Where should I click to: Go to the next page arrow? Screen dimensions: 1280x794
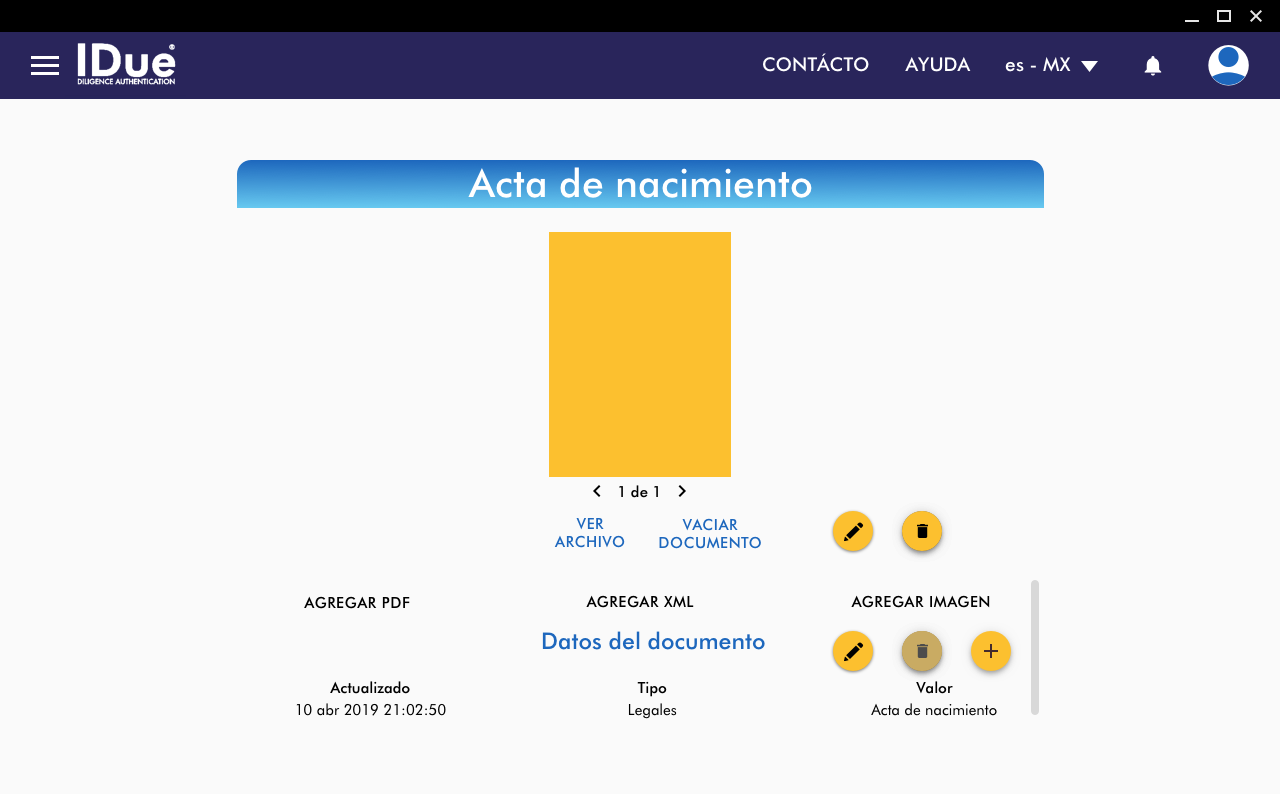pos(682,491)
